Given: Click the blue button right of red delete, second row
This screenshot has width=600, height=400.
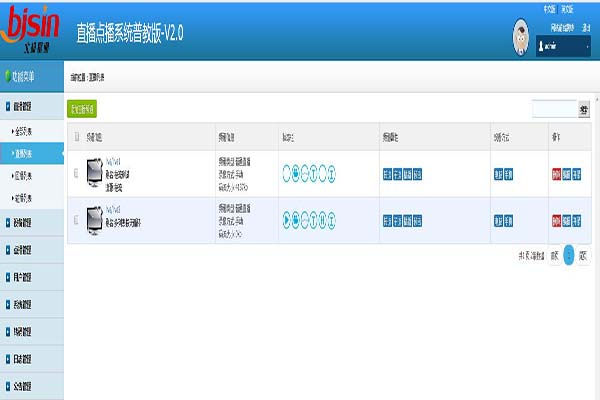Looking at the screenshot, I should pyautogui.click(x=566, y=221).
